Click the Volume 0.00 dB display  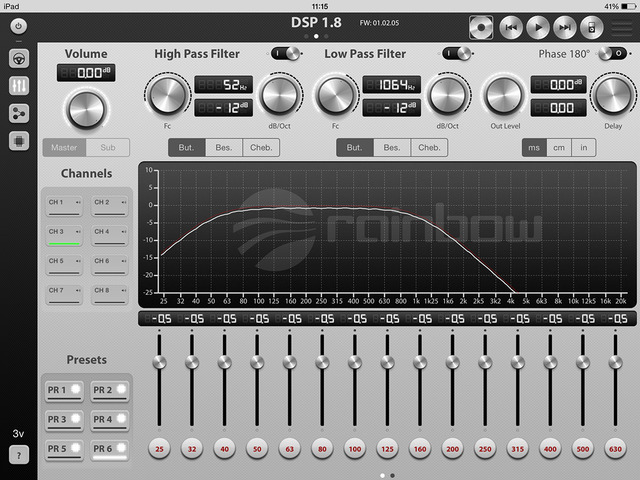point(86,73)
